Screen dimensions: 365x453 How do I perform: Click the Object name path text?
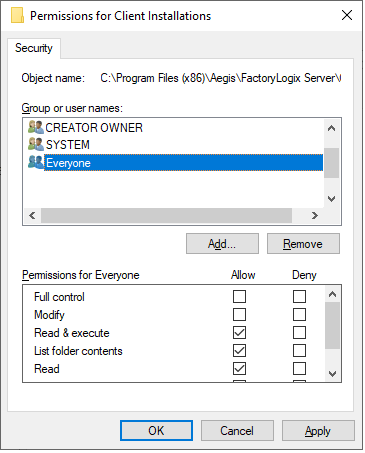click(x=220, y=78)
